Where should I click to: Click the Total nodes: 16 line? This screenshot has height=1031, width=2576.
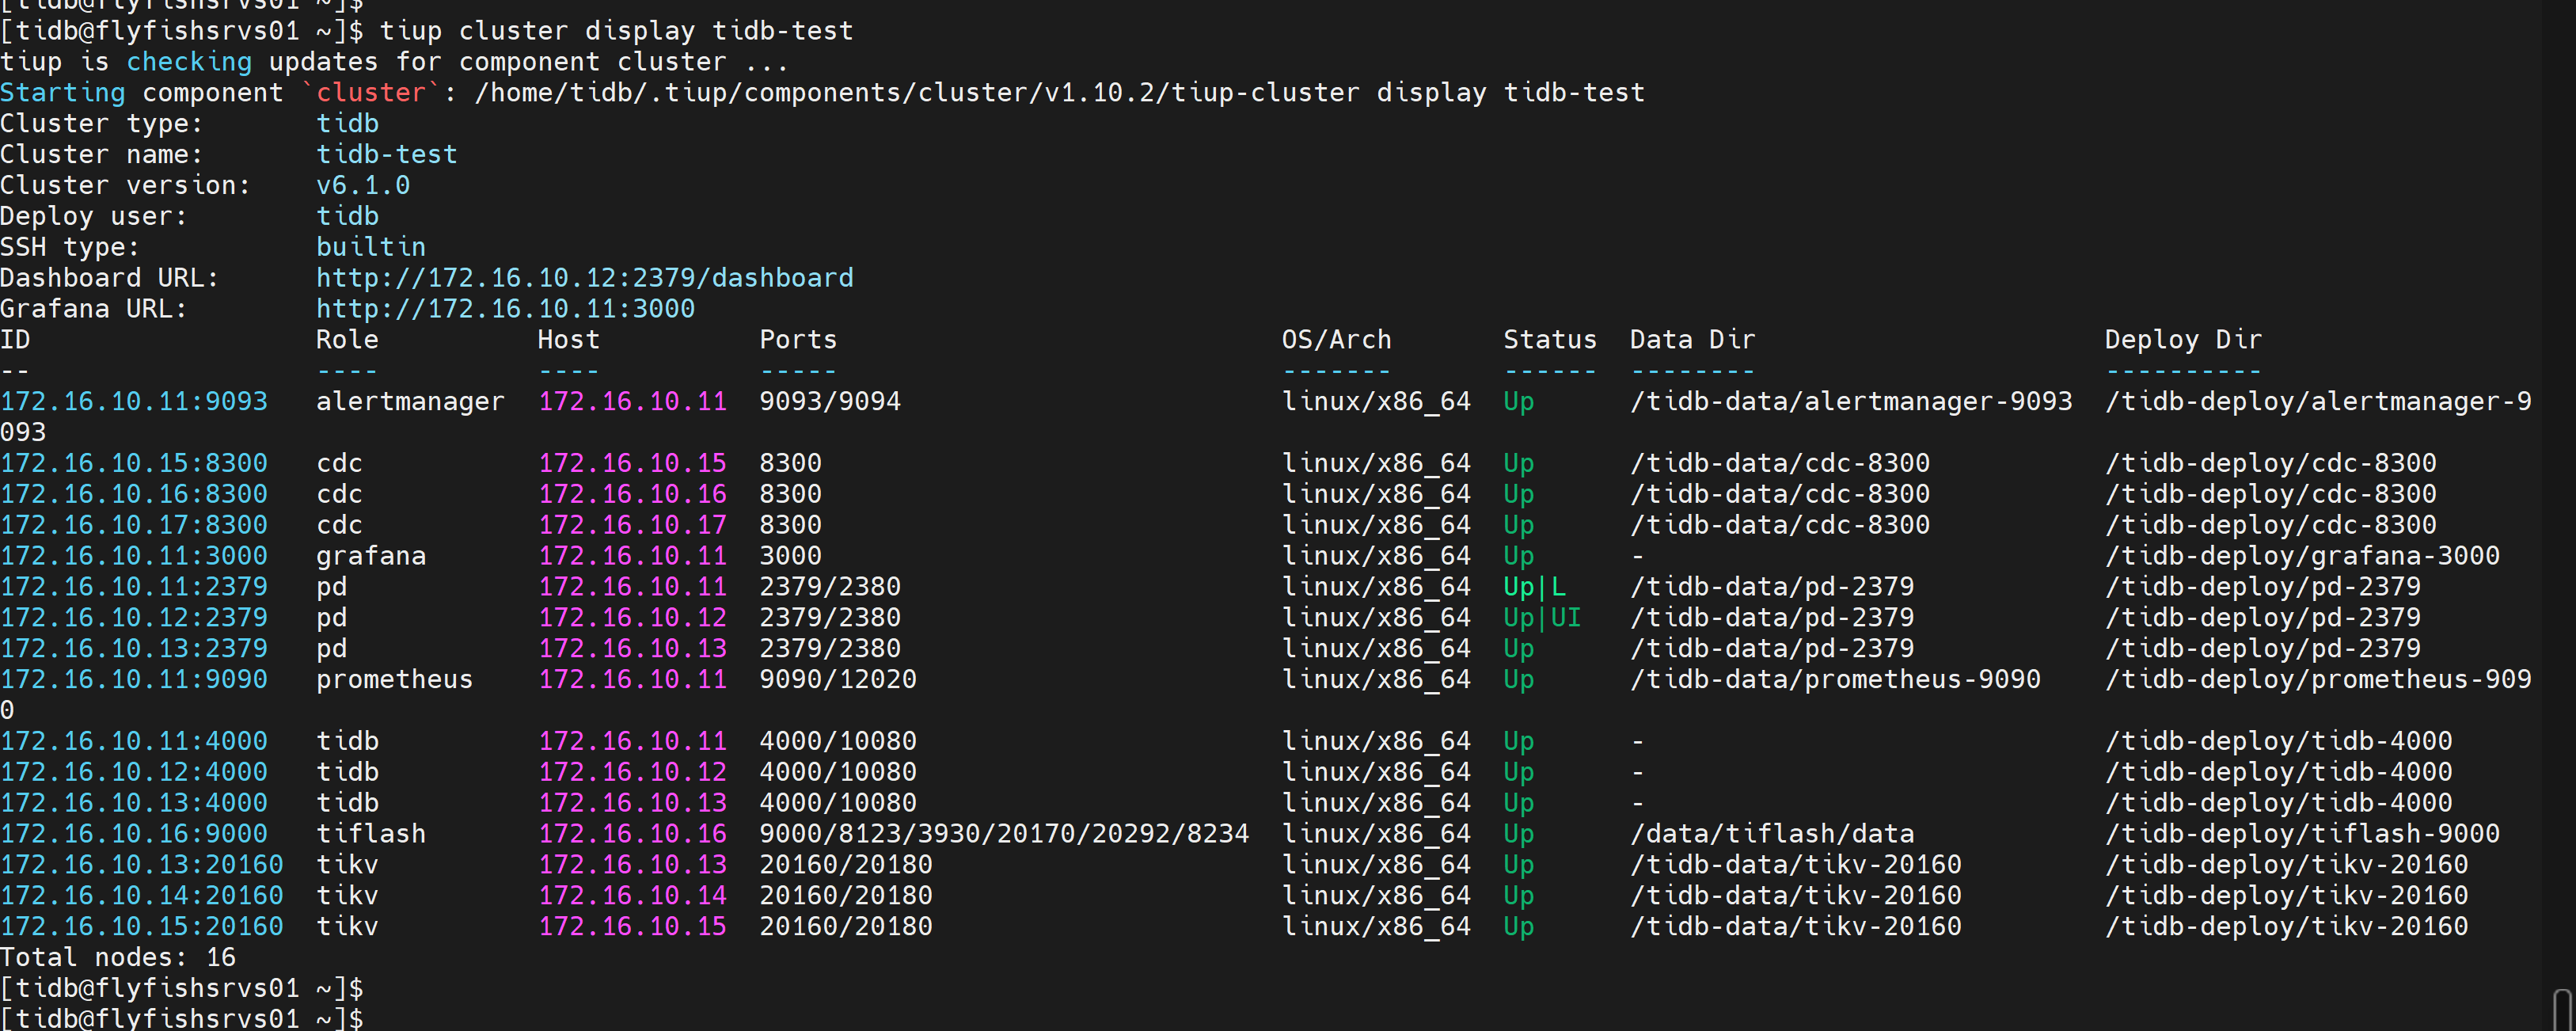(x=118, y=958)
